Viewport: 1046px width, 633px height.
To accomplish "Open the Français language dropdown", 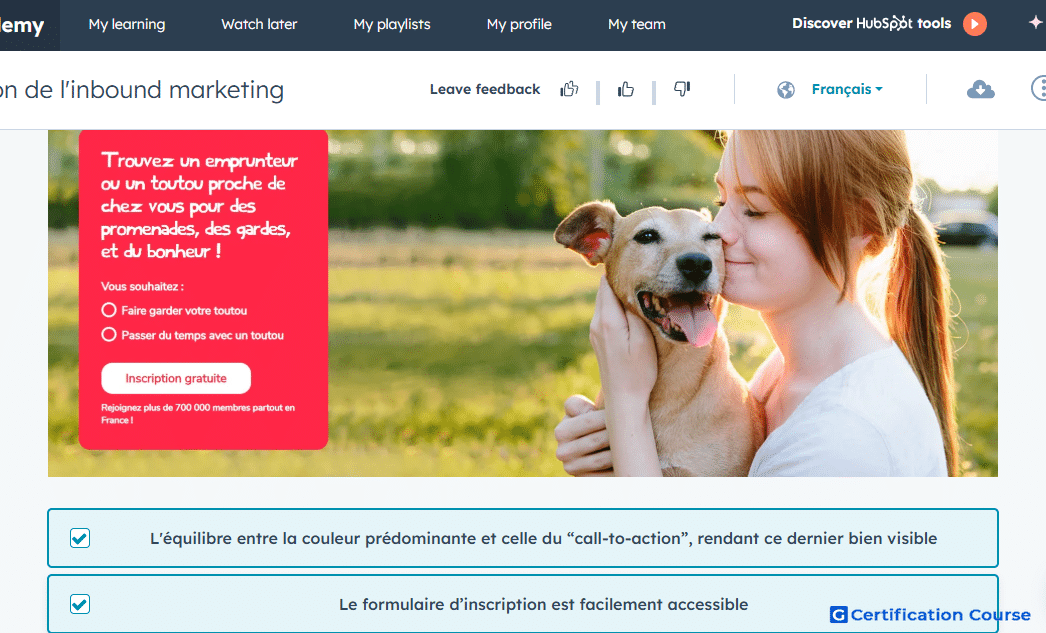I will pyautogui.click(x=847, y=89).
